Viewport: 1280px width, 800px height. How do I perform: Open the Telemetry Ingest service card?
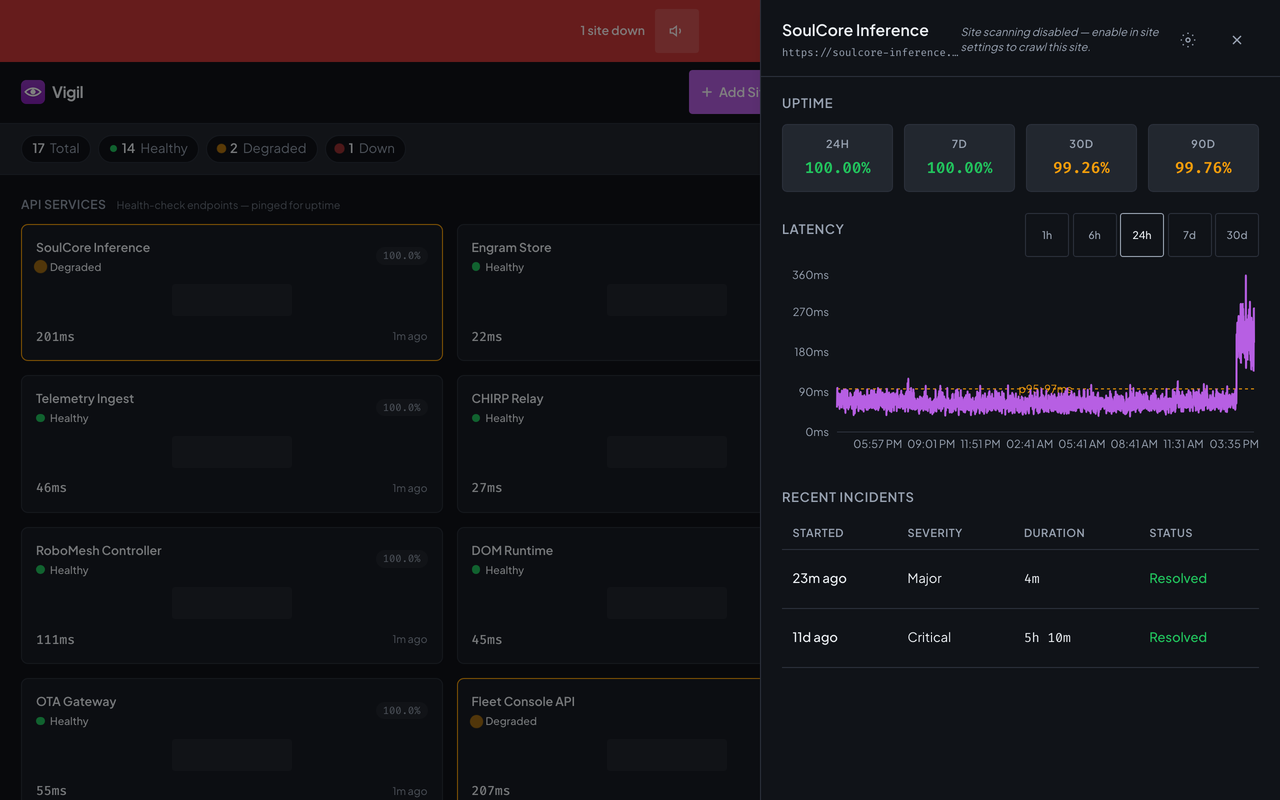point(232,444)
